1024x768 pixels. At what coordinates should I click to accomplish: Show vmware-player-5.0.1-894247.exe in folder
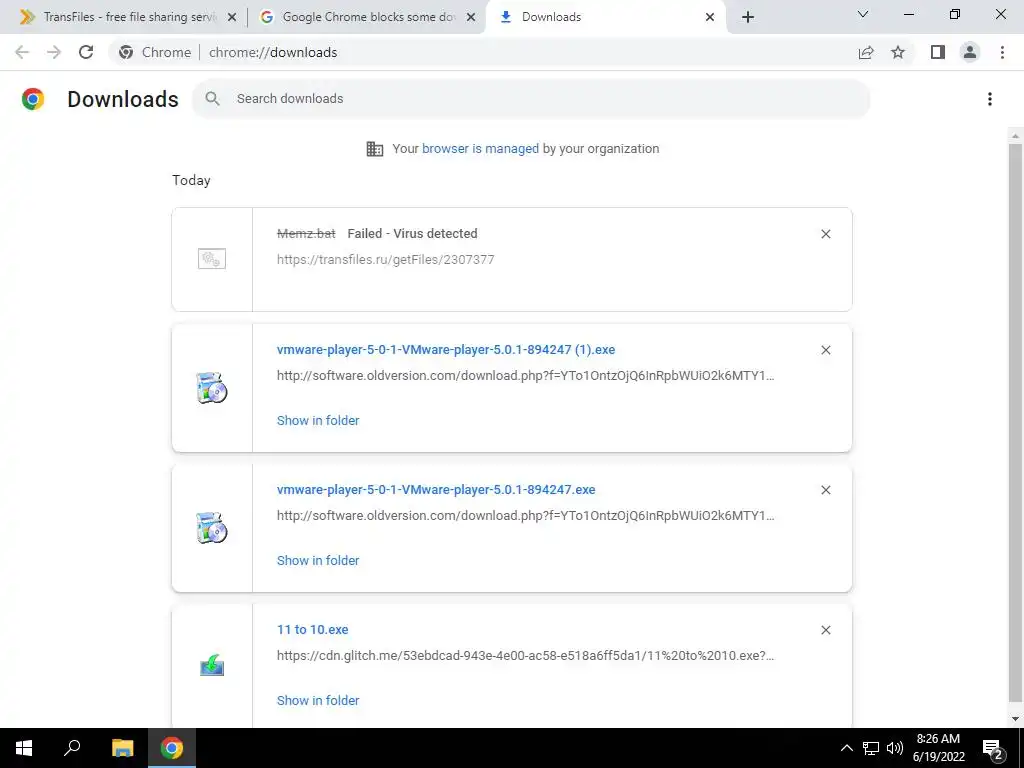[318, 560]
